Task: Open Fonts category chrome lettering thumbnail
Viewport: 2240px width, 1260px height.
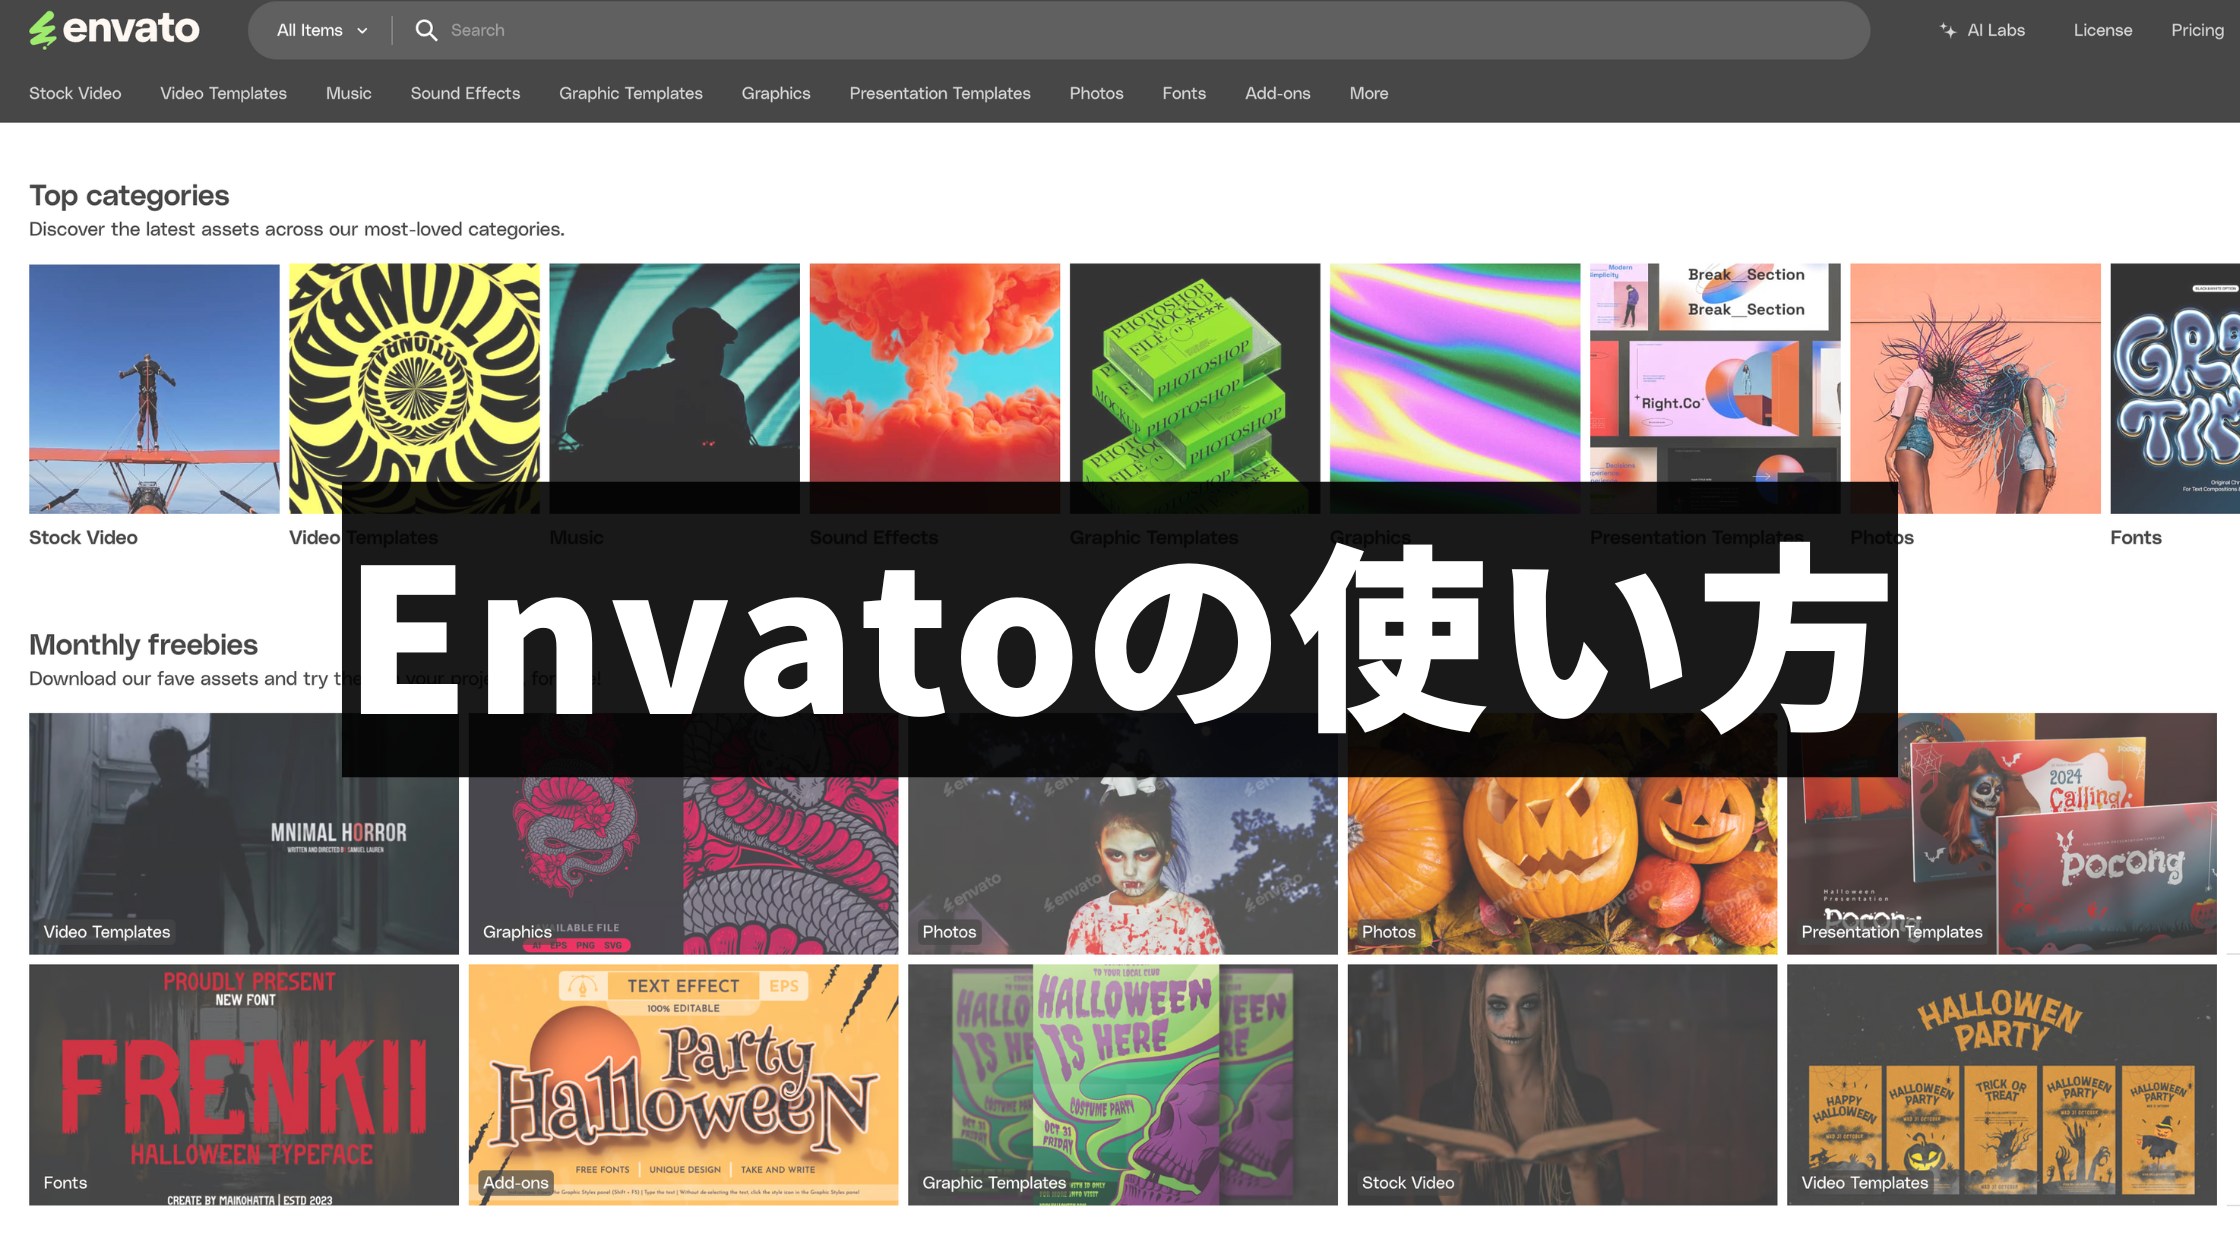Action: 2175,388
